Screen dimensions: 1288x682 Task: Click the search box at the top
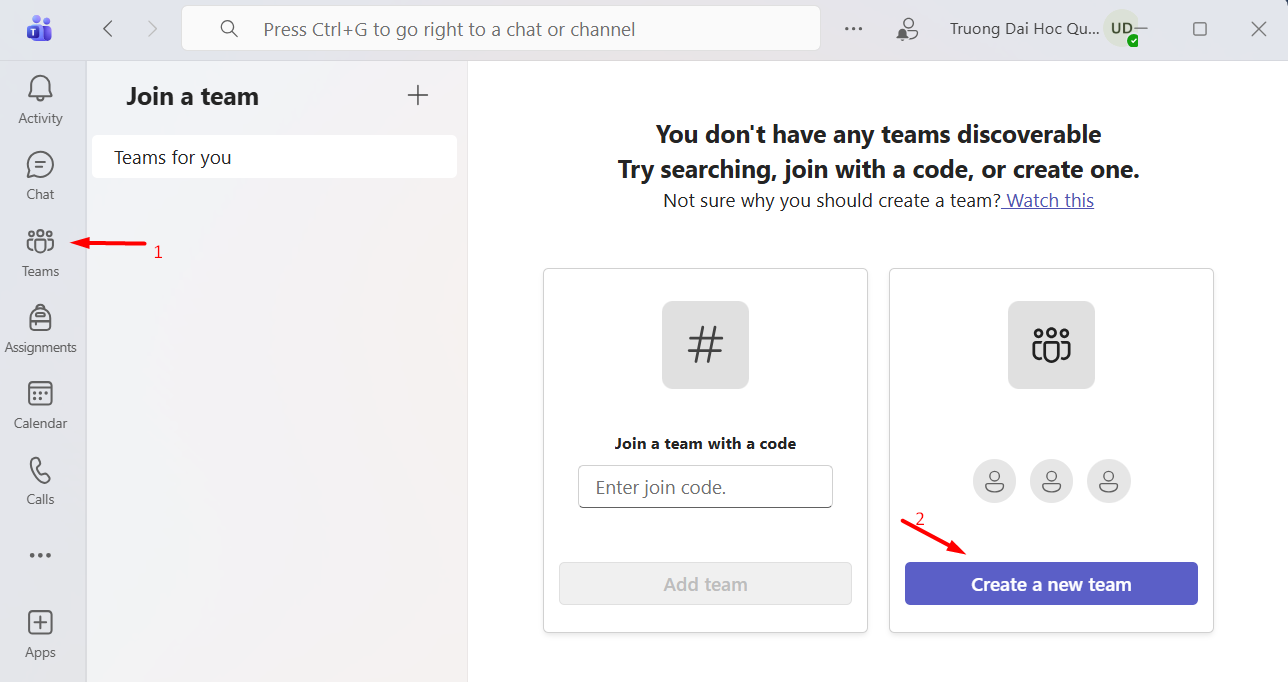tap(500, 29)
